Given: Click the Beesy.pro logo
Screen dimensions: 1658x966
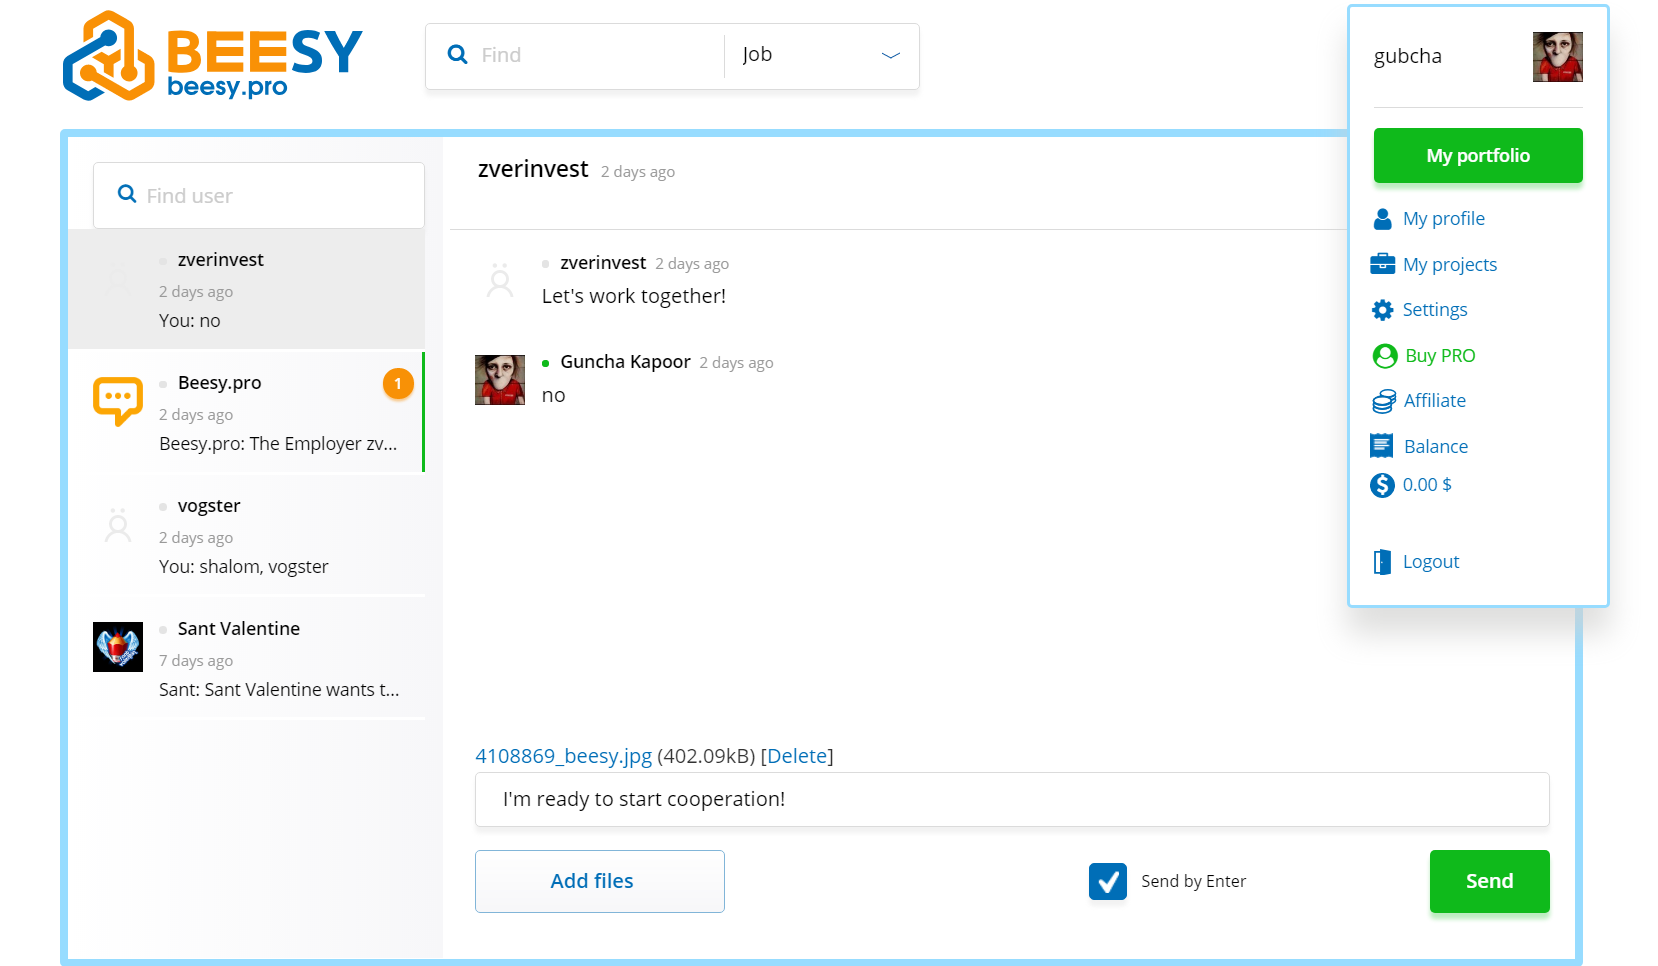Looking at the screenshot, I should (212, 56).
